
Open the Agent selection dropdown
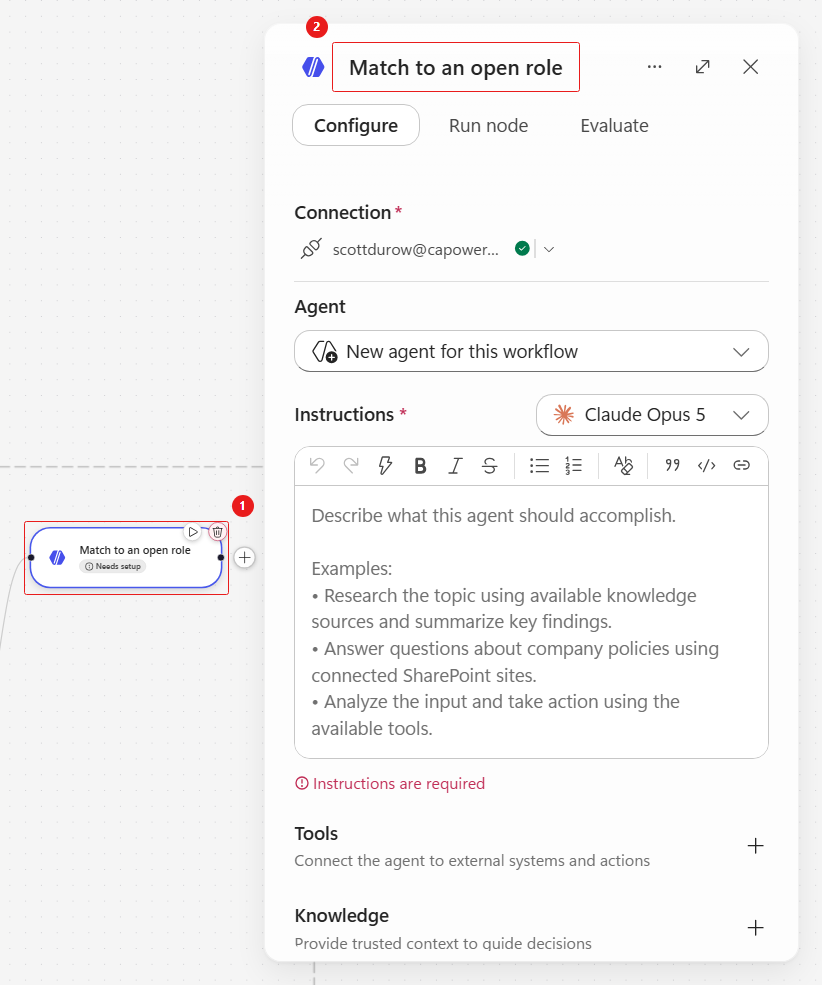tap(531, 351)
